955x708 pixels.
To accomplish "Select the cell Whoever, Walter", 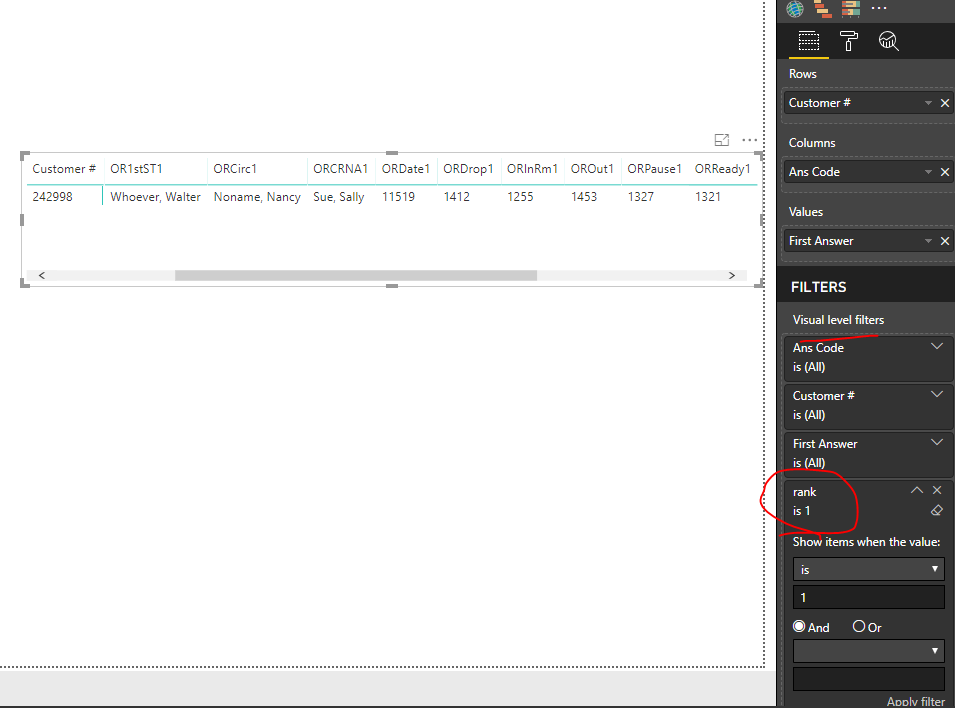I will [155, 197].
